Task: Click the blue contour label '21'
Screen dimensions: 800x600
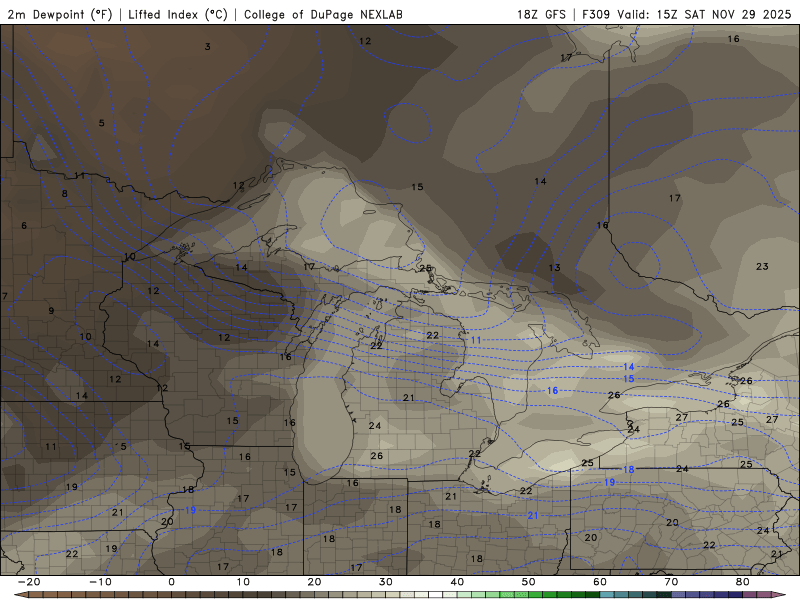Action: (x=533, y=516)
